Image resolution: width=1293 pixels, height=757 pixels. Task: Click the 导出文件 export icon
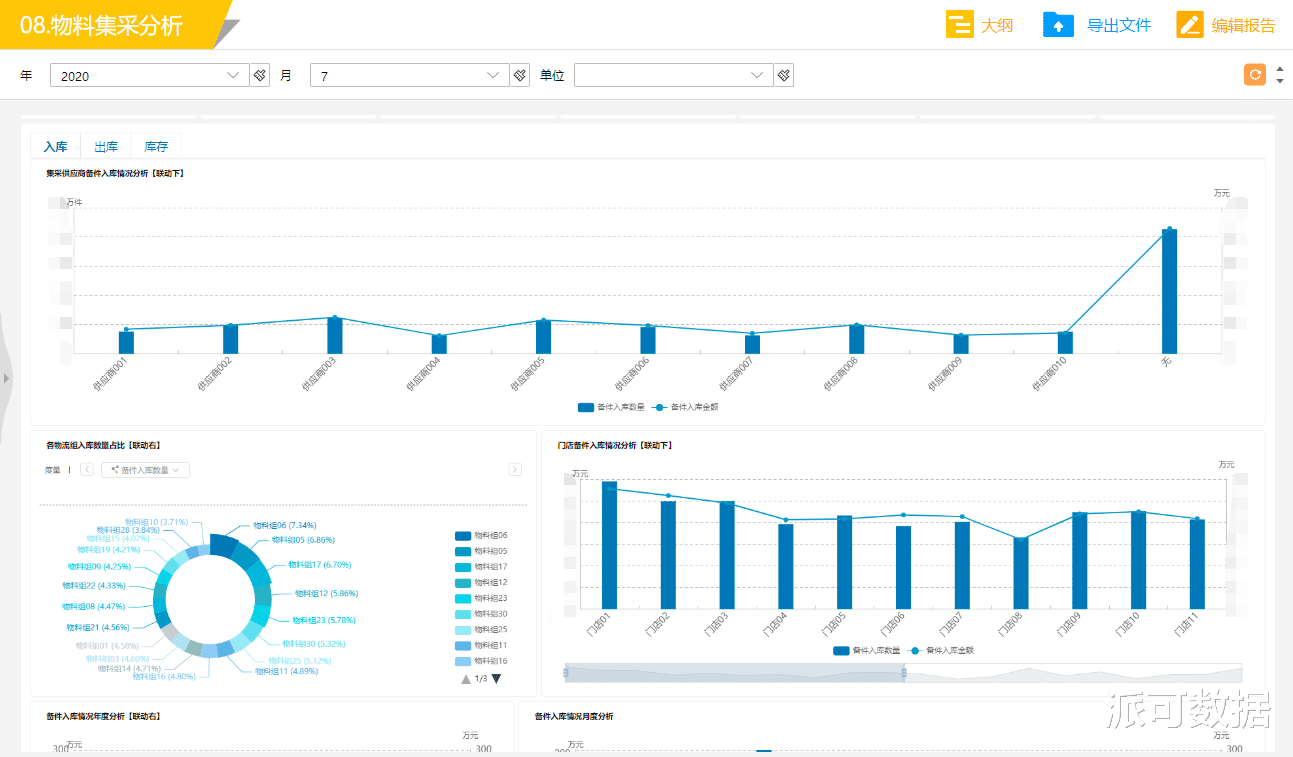point(1058,25)
